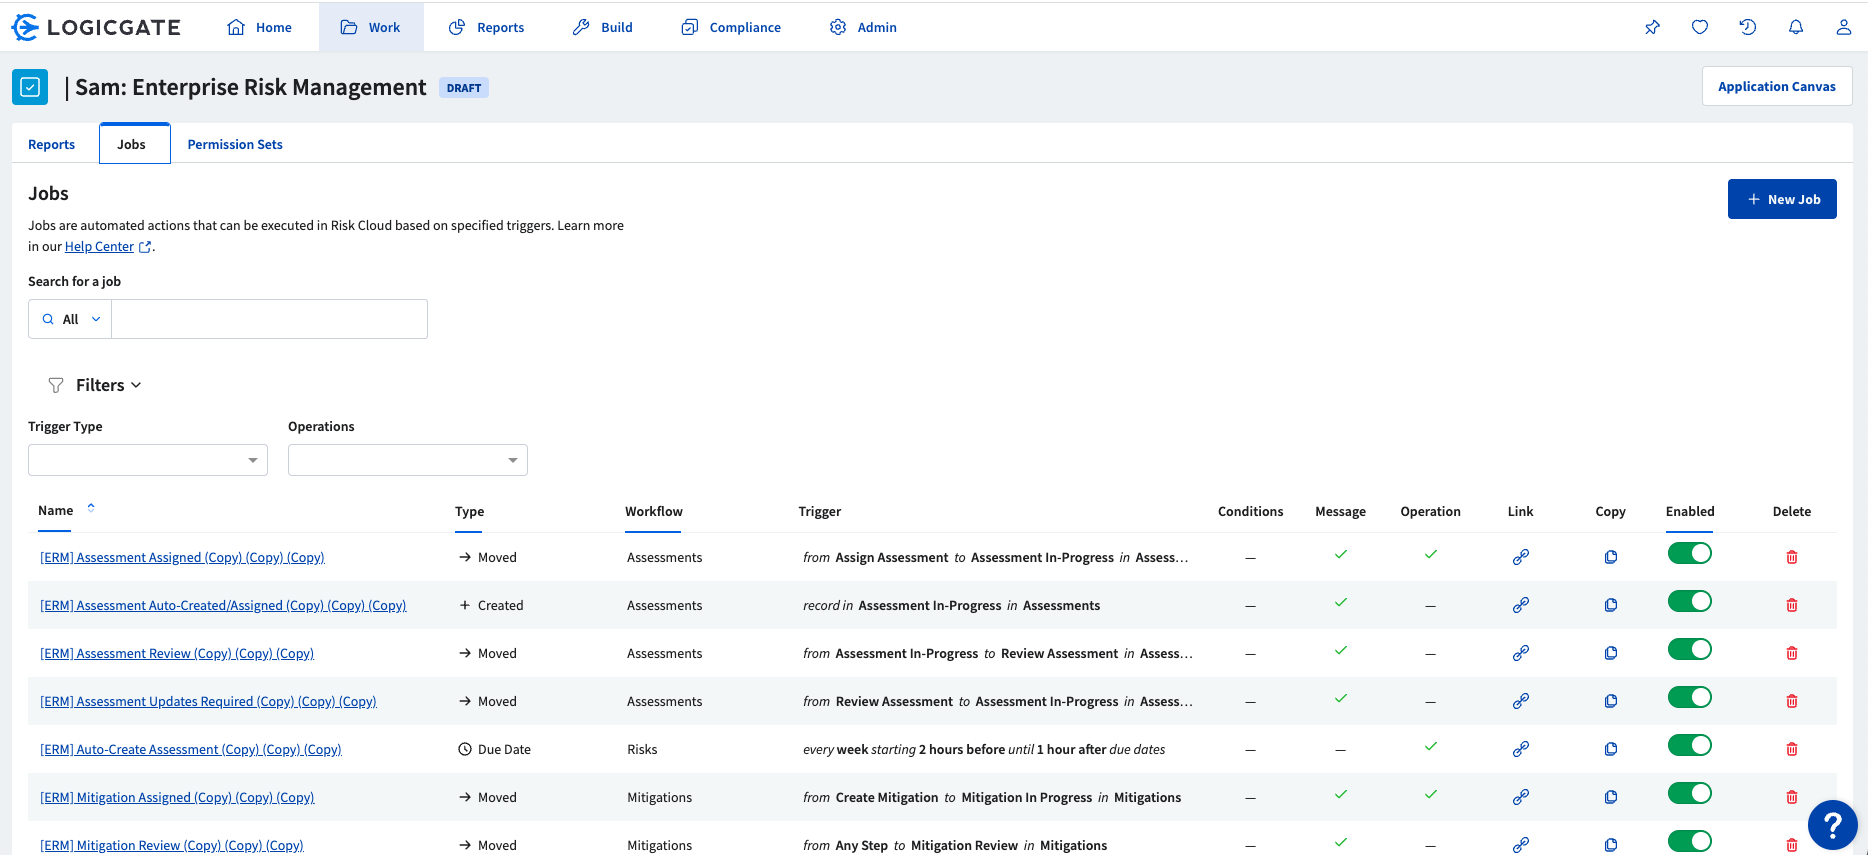1868x855 pixels.
Task: Switch to the Reports tab
Action: [52, 144]
